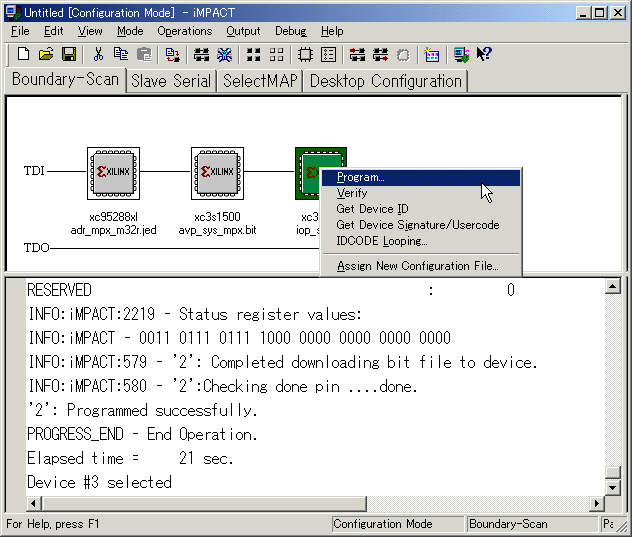This screenshot has width=632, height=537.
Task: Open the Operations menu
Action: click(185, 31)
